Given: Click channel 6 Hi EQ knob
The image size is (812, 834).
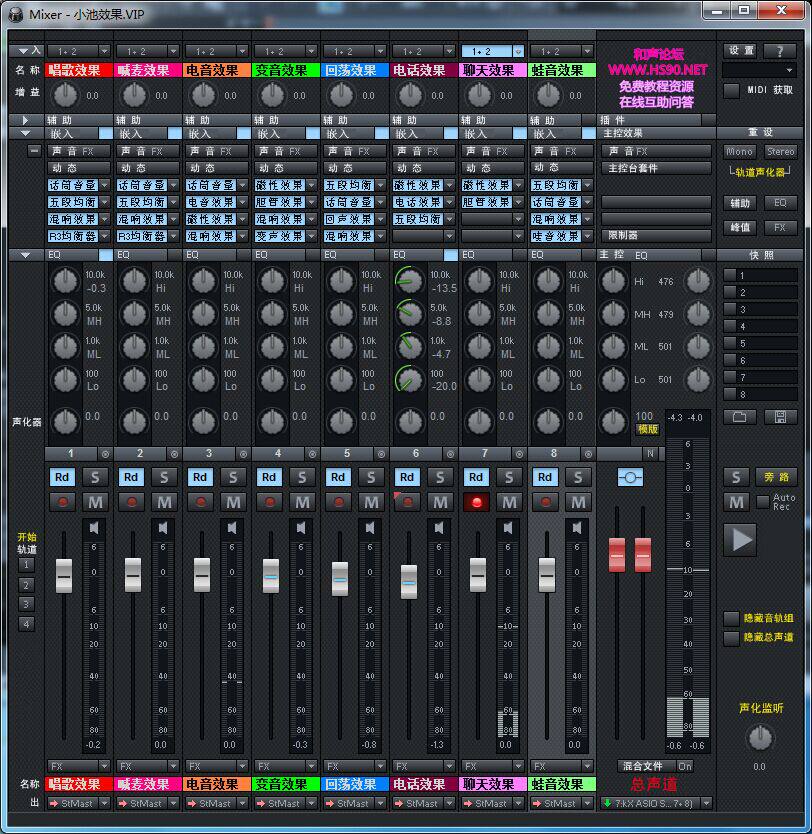Looking at the screenshot, I should (x=410, y=280).
